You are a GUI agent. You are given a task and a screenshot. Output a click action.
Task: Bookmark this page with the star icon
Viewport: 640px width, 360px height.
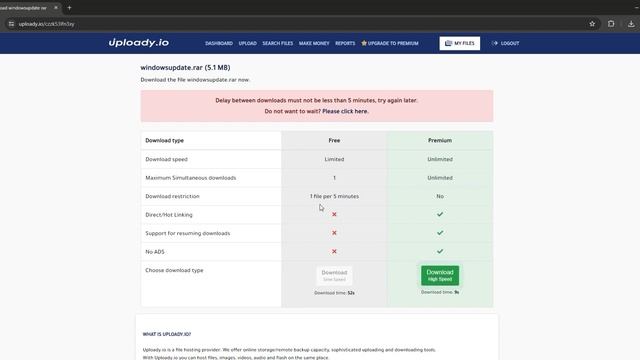click(592, 24)
